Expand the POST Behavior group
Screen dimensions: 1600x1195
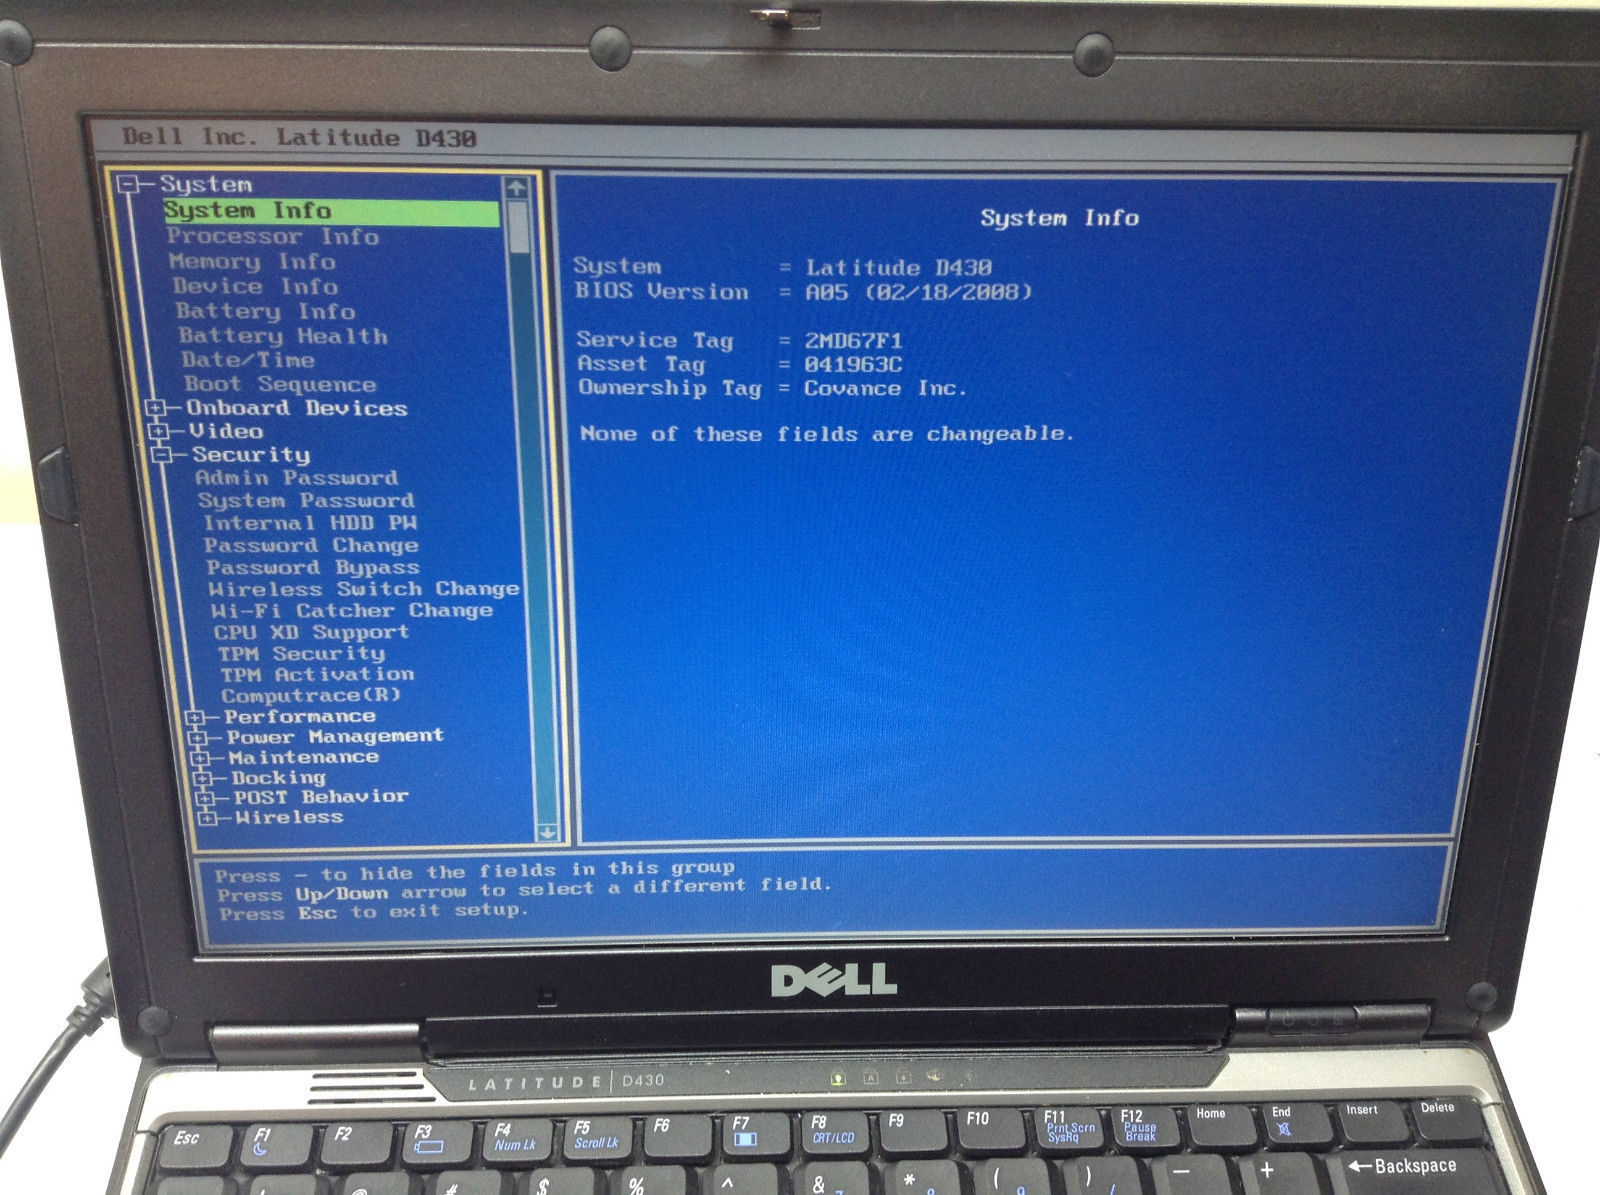(206, 798)
